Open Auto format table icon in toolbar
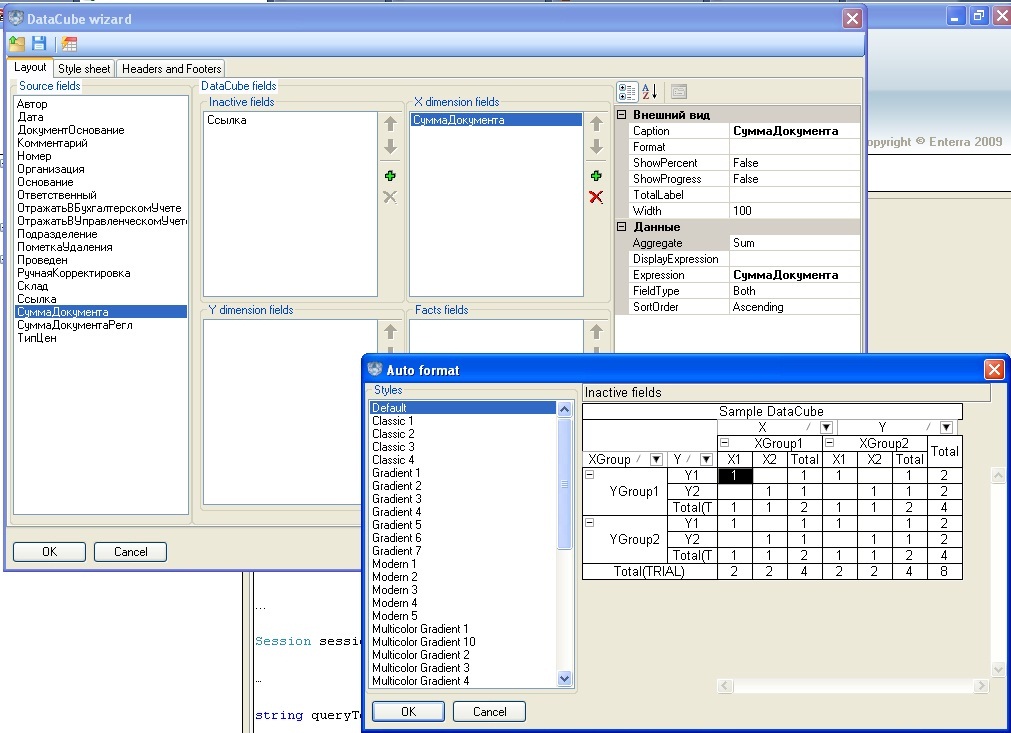Screen dimensions: 1011x733 [69, 43]
